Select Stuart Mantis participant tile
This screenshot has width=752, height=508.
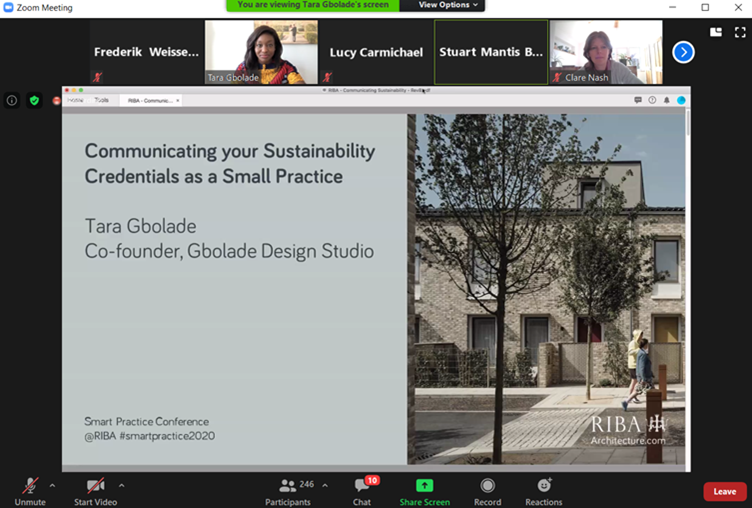pyautogui.click(x=491, y=52)
